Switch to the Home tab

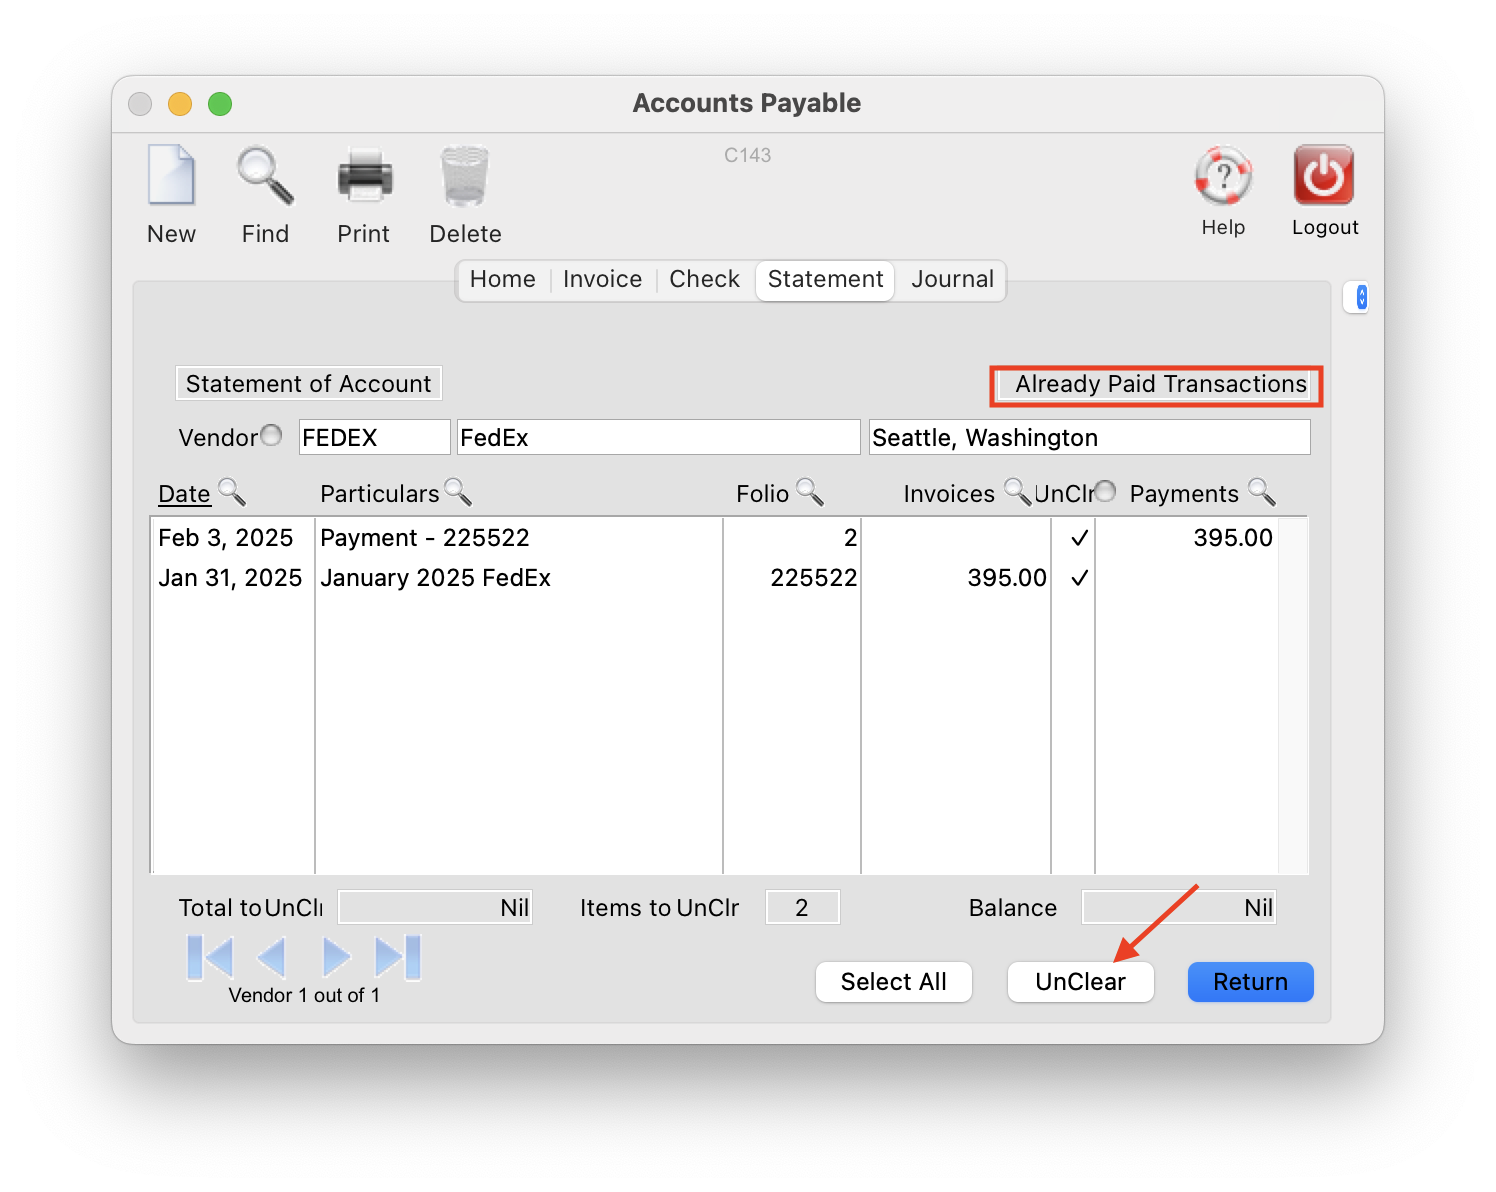point(503,280)
